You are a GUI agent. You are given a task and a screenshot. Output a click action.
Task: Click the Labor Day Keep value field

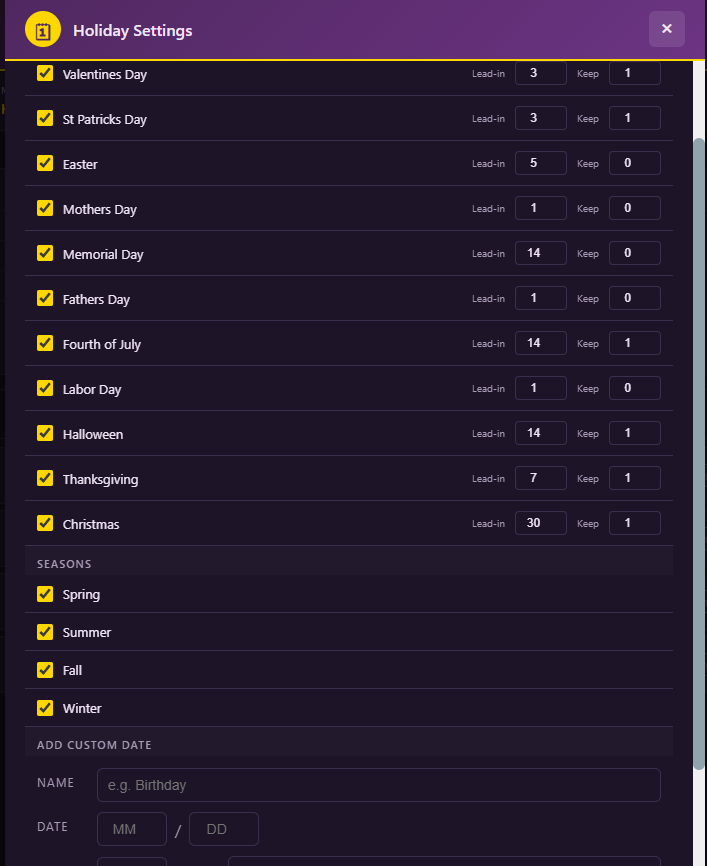click(635, 388)
